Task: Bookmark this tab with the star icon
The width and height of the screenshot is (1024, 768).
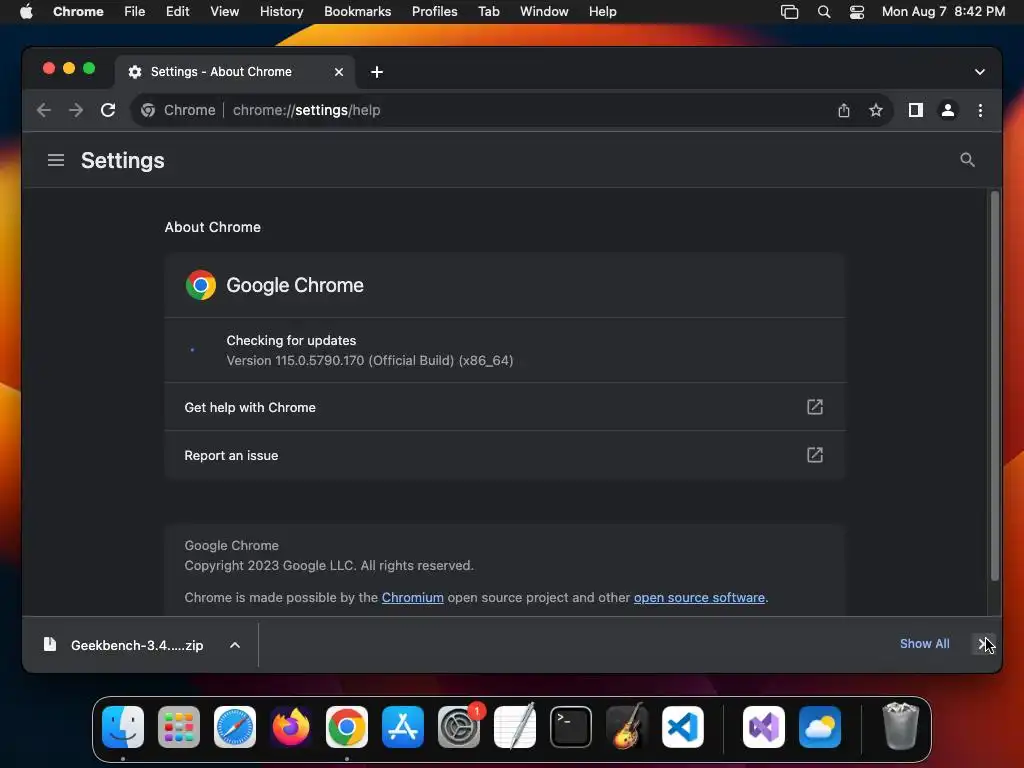Action: [x=876, y=110]
